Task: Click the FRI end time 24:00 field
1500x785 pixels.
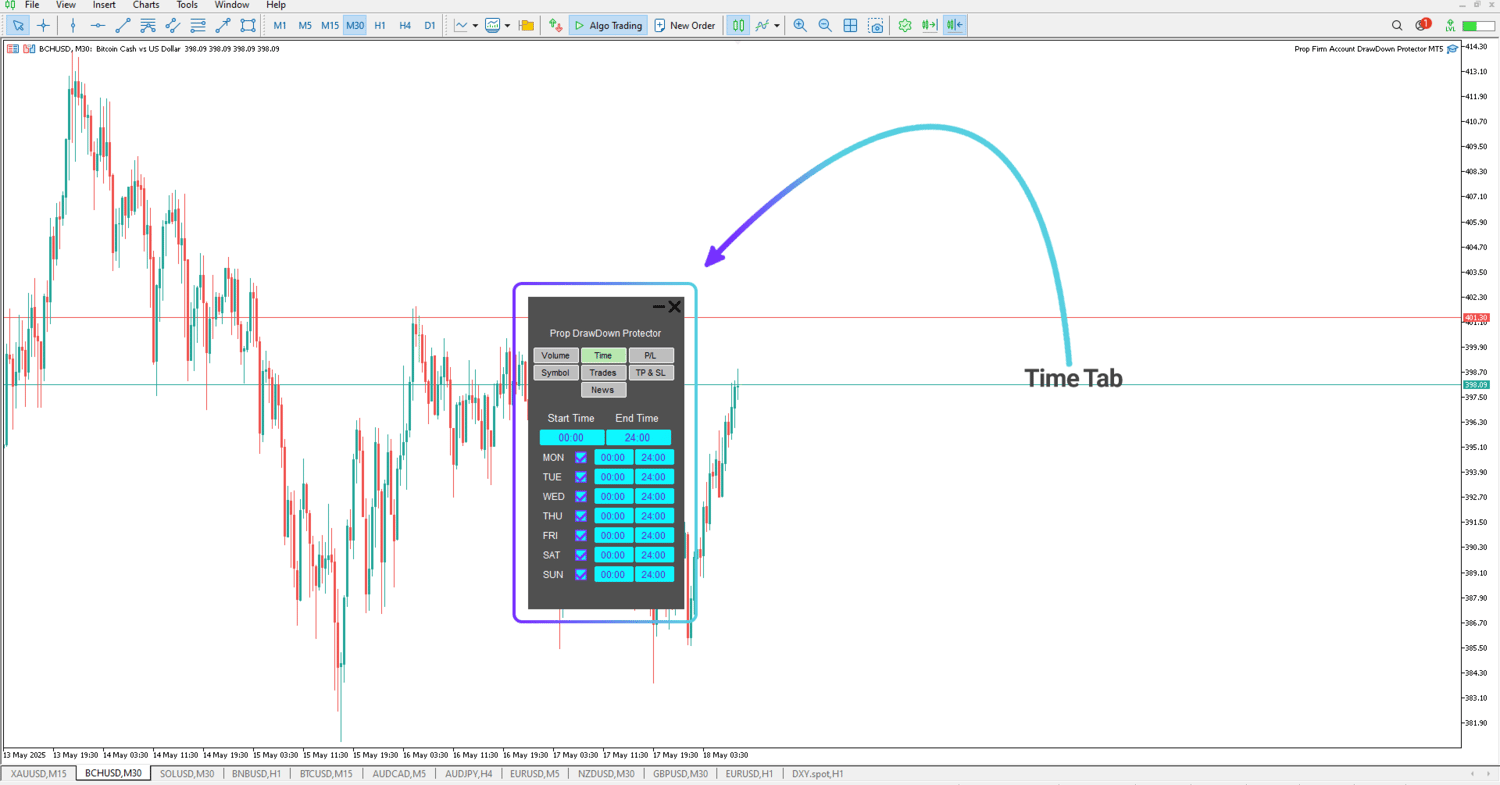Action: coord(654,536)
